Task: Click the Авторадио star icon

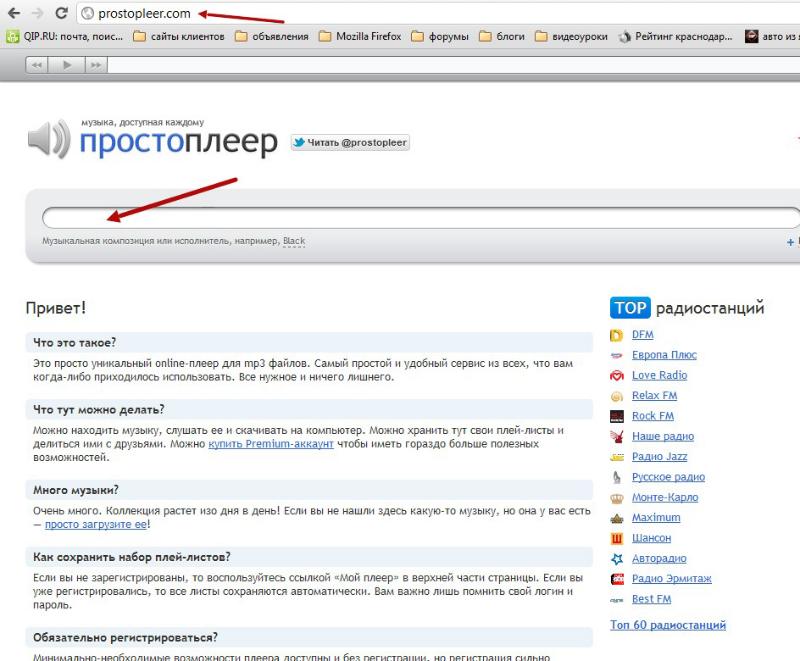Action: 617,559
